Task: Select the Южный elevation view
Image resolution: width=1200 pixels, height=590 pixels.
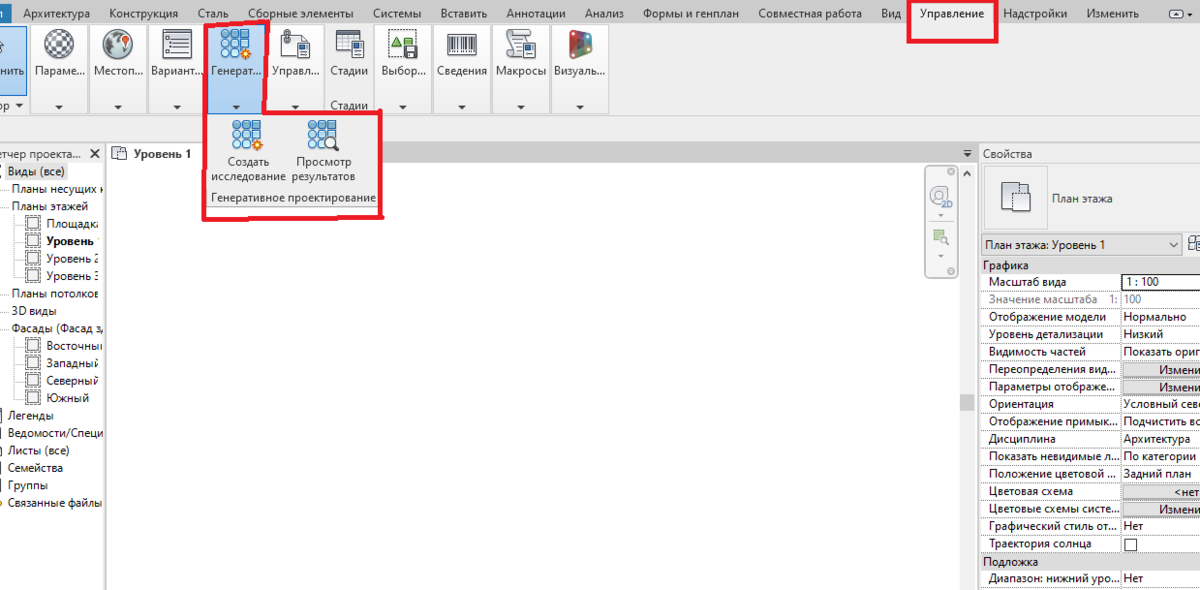Action: pyautogui.click(x=67, y=398)
